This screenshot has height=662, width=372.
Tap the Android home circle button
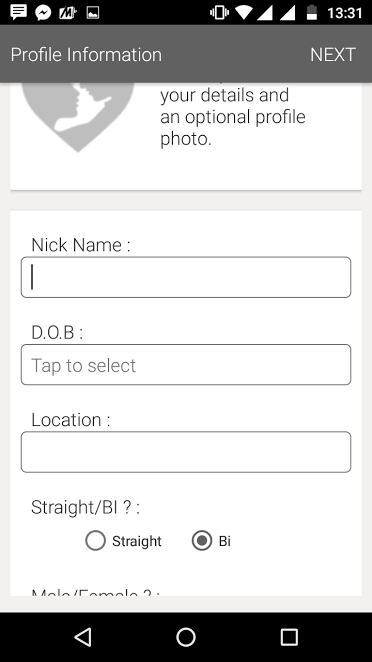point(186,637)
